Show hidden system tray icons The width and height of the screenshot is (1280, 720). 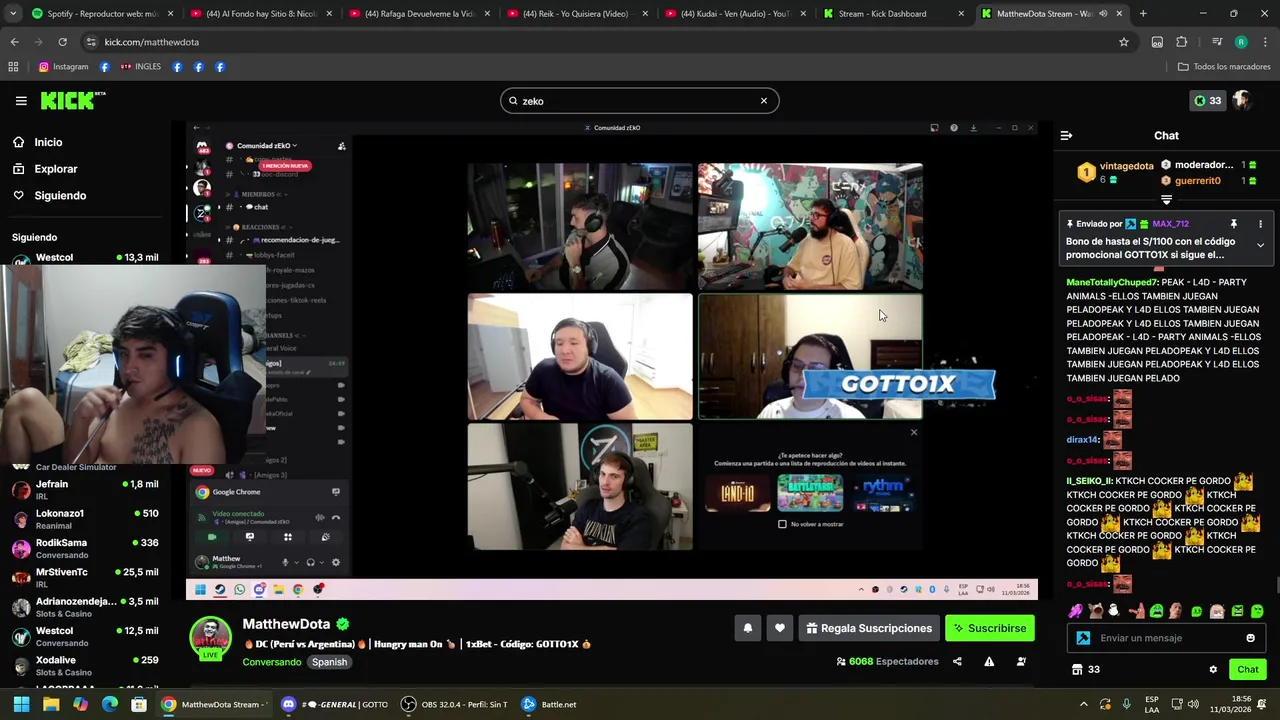(x=1083, y=704)
